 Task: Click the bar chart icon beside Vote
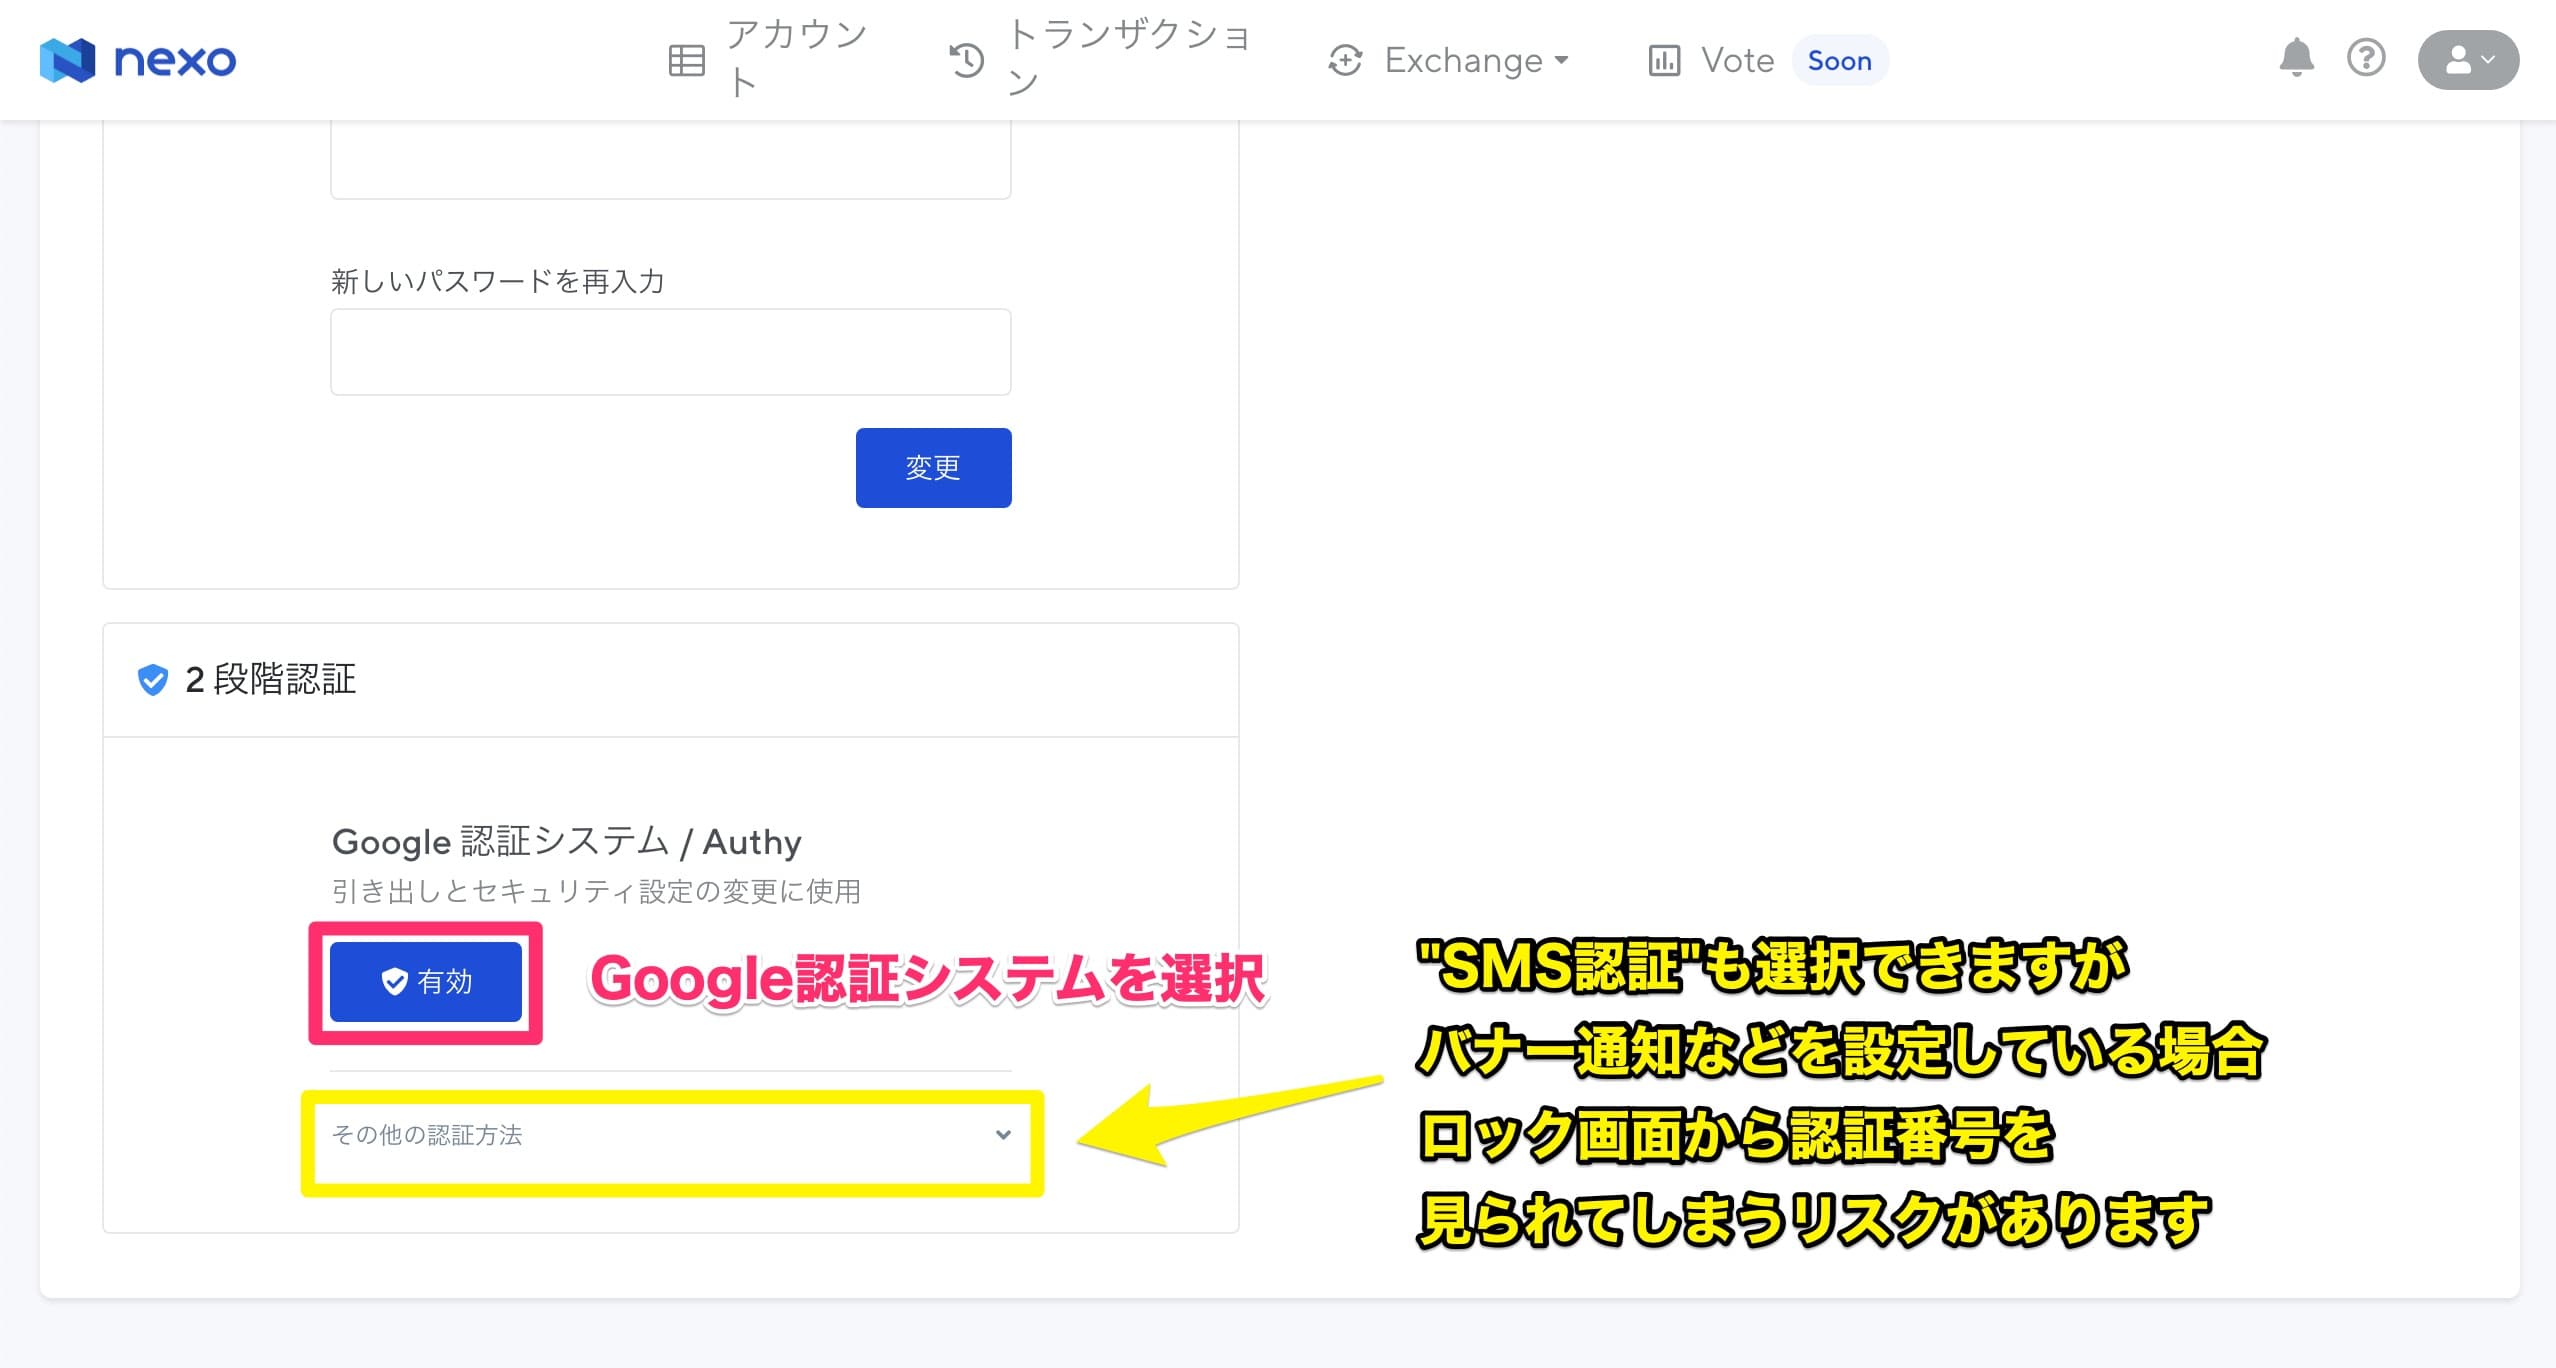coord(1664,60)
